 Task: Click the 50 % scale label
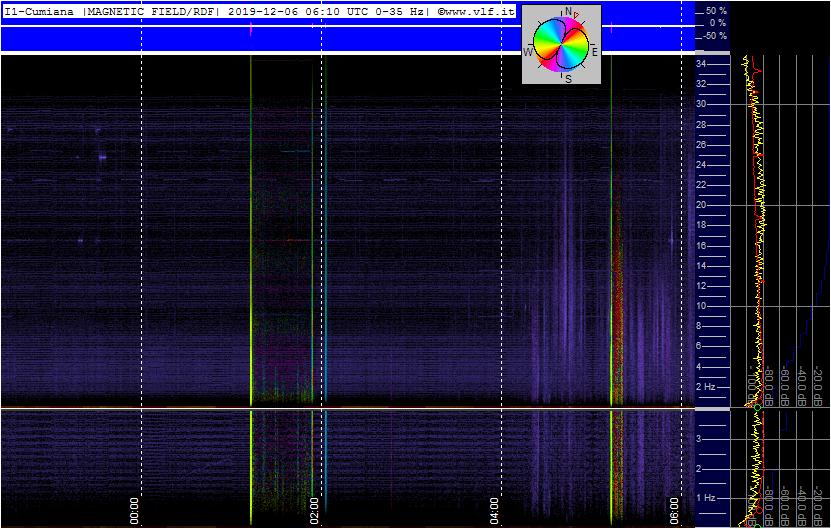tap(717, 11)
